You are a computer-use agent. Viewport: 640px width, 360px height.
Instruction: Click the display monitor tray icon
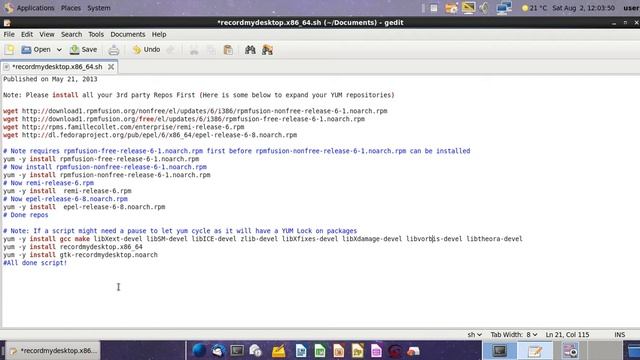point(469,8)
